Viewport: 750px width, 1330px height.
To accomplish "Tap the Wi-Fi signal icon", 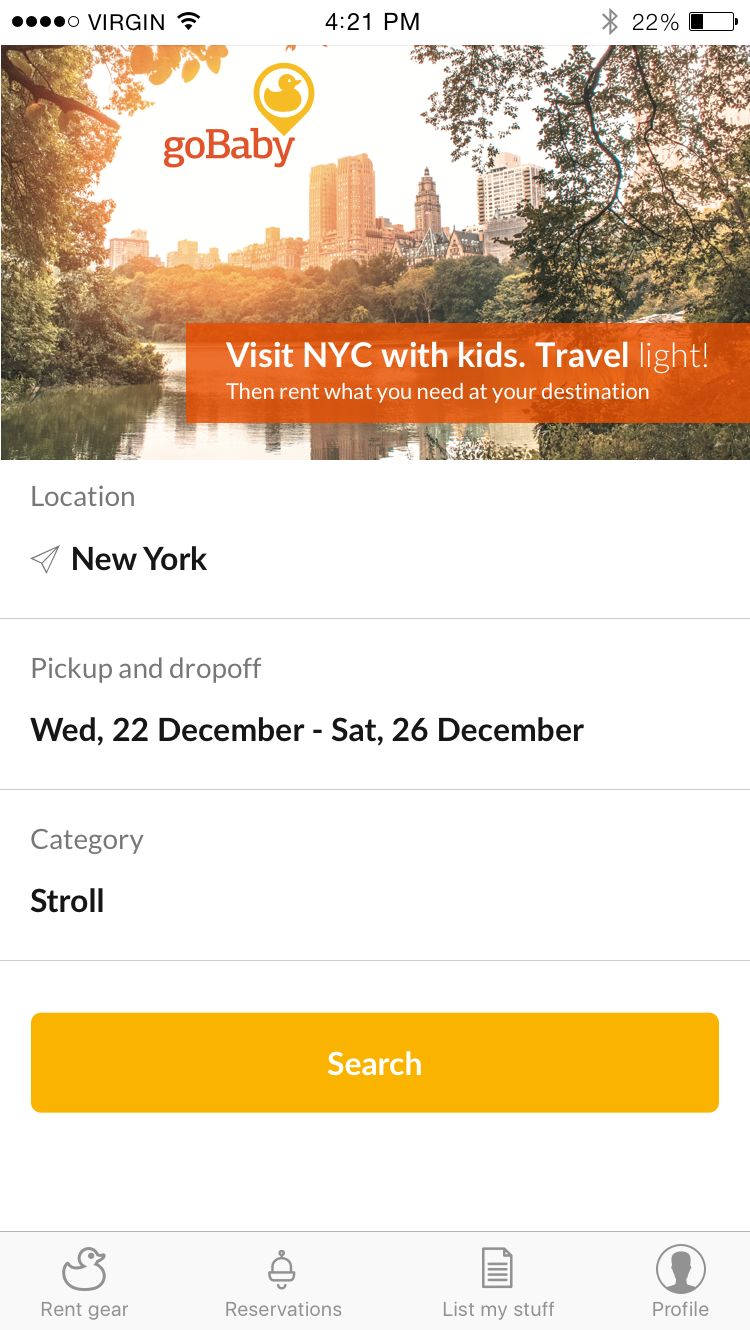I will [187, 22].
